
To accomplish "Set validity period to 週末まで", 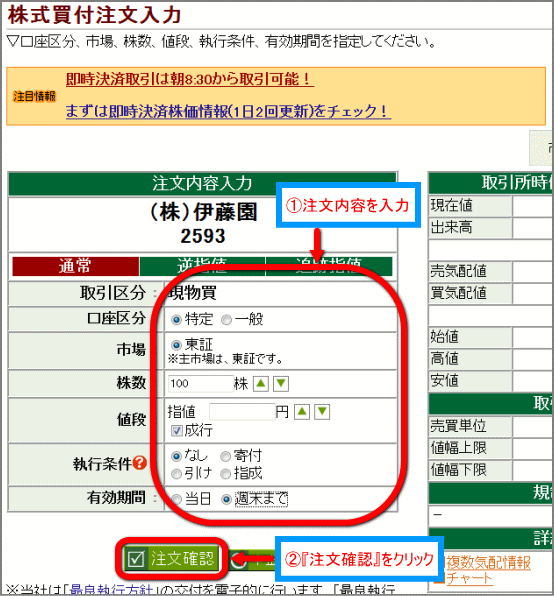I will point(226,499).
